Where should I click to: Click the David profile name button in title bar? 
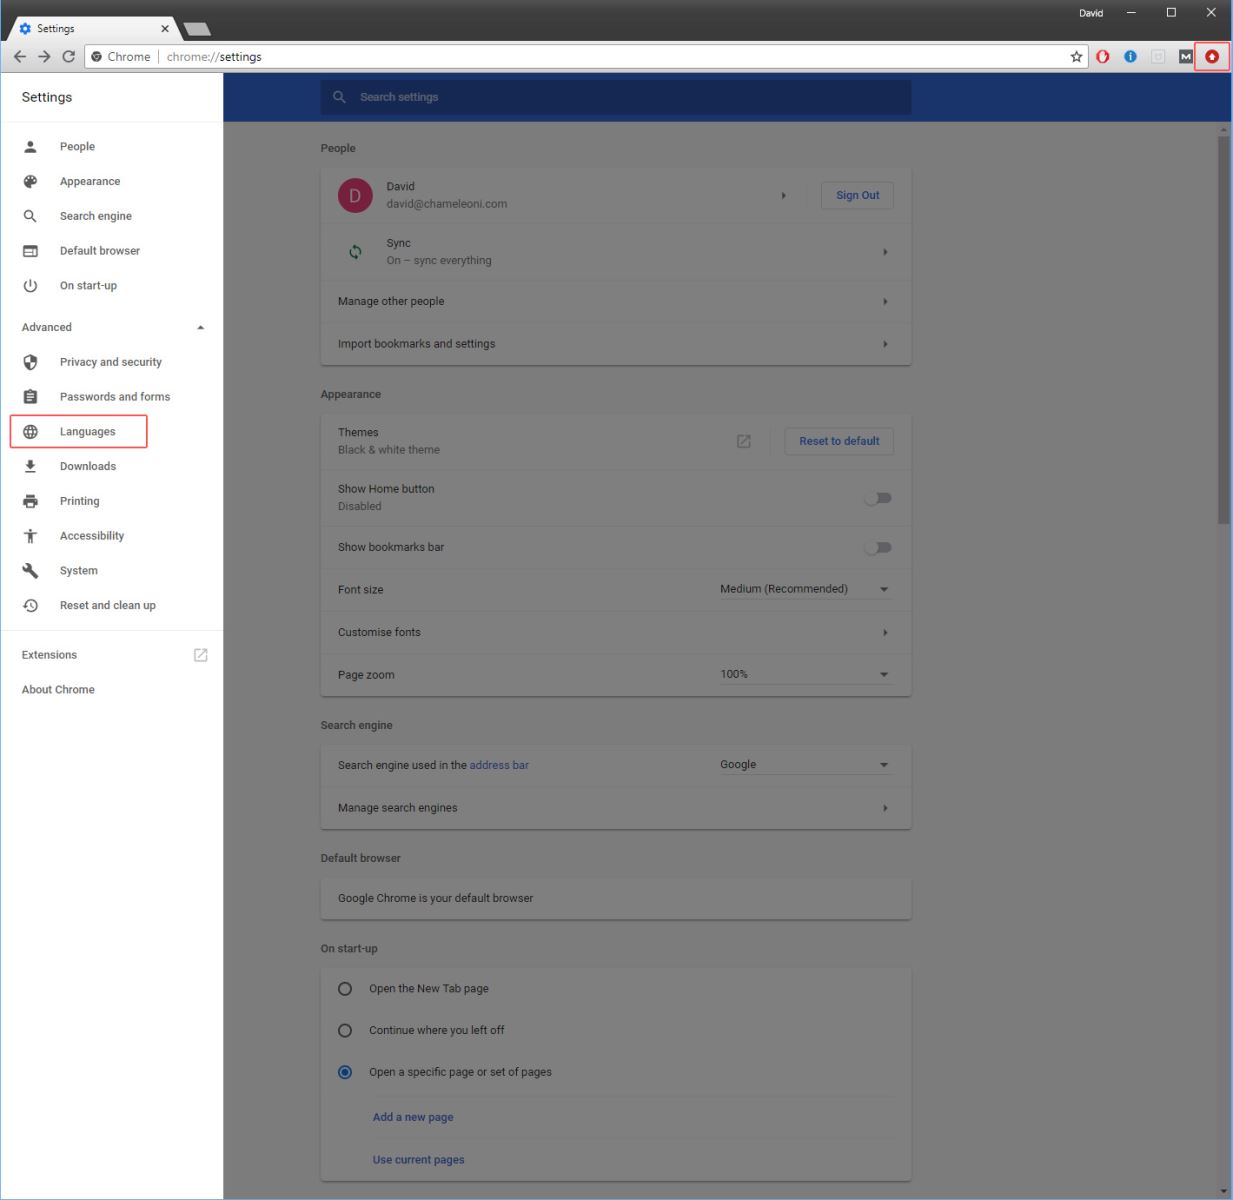pyautogui.click(x=1091, y=13)
